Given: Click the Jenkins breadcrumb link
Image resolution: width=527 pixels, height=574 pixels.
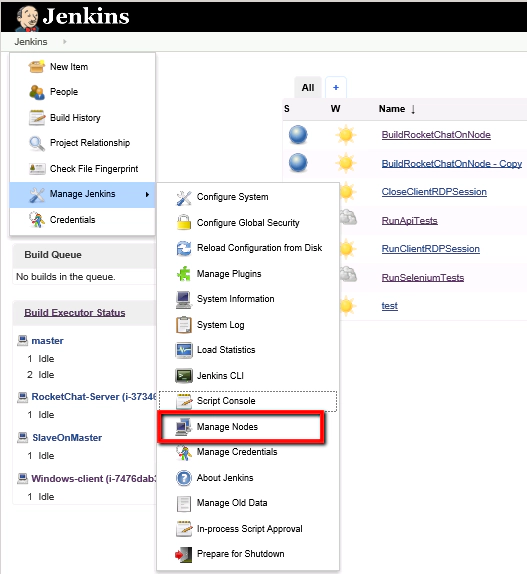Looking at the screenshot, I should click(x=31, y=42).
